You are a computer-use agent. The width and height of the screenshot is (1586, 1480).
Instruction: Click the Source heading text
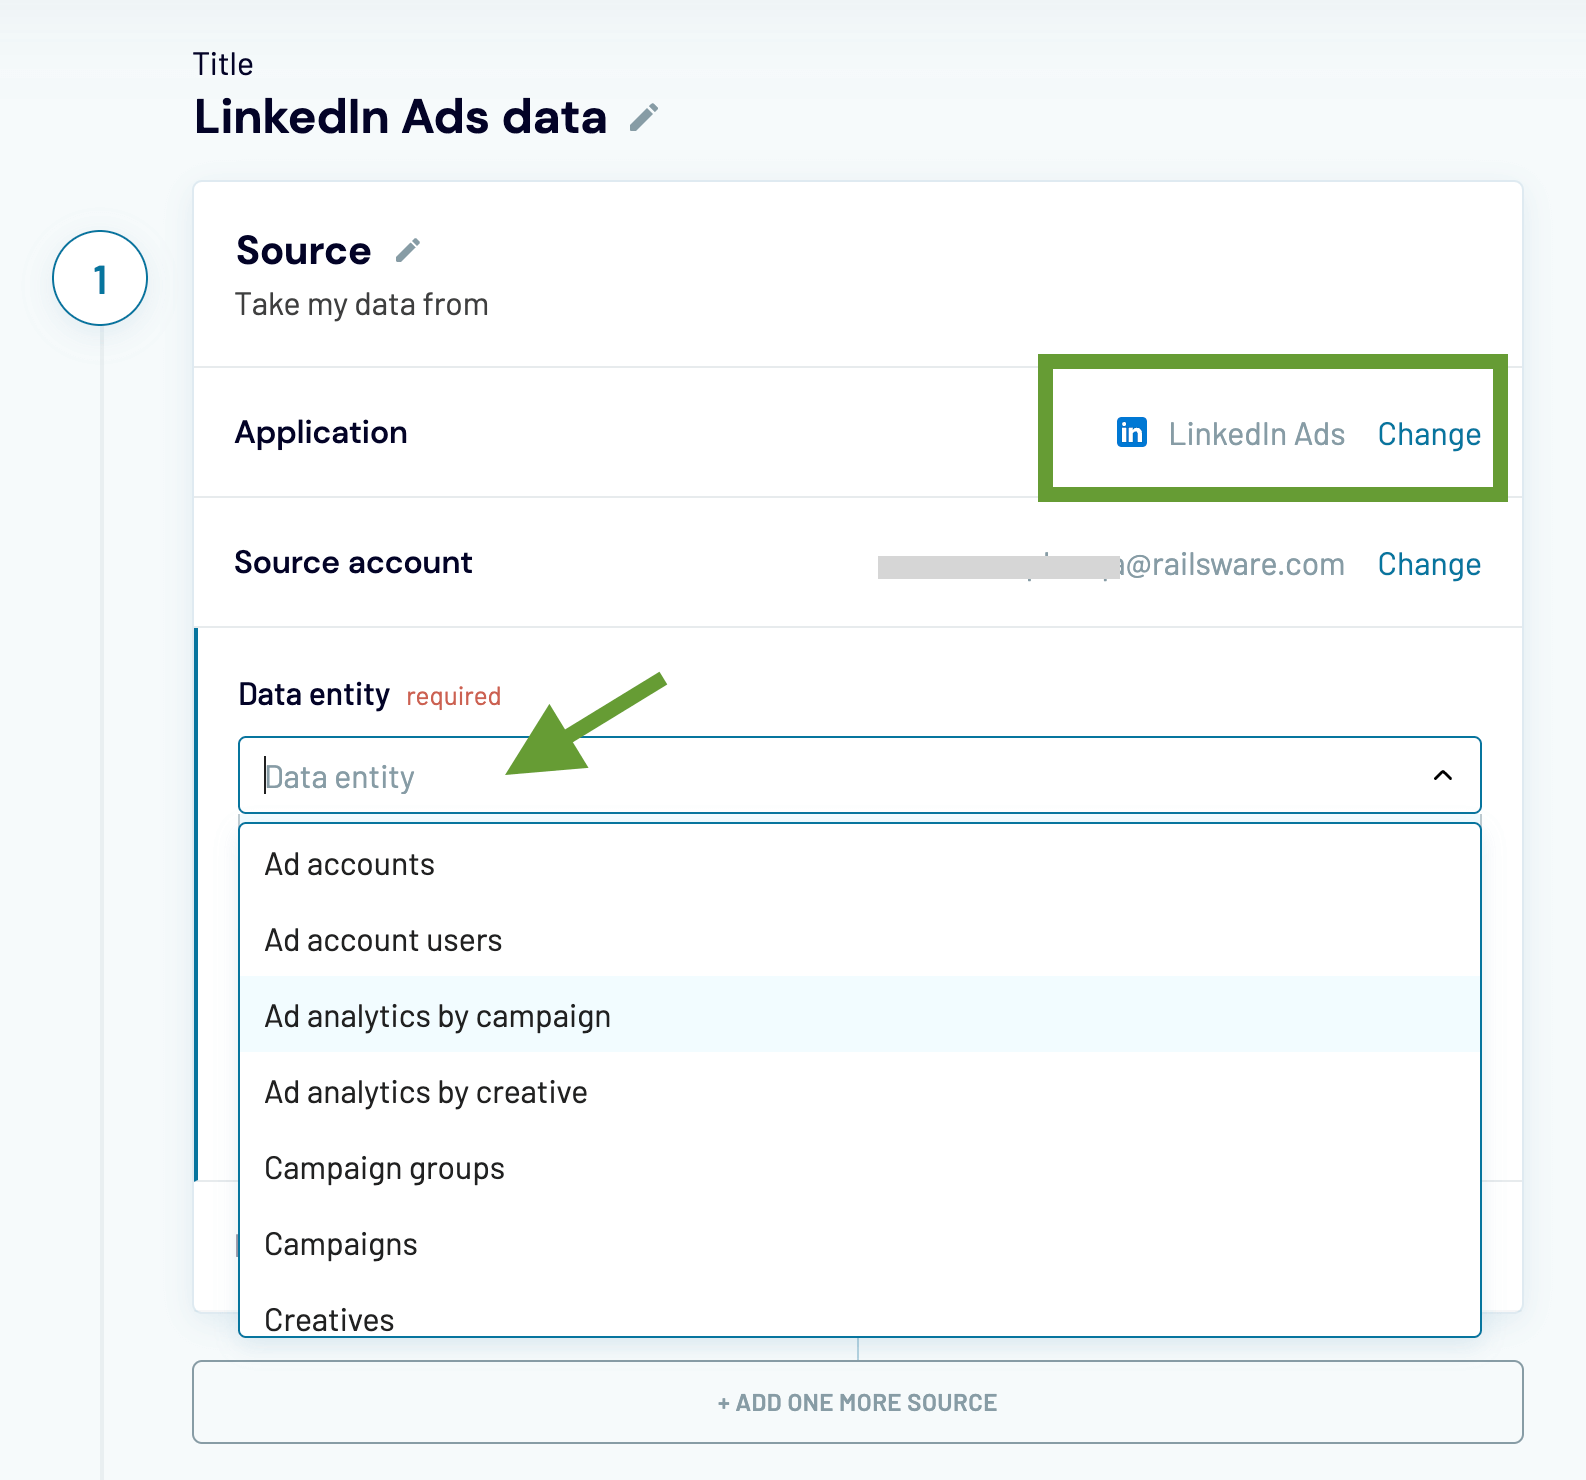click(303, 250)
